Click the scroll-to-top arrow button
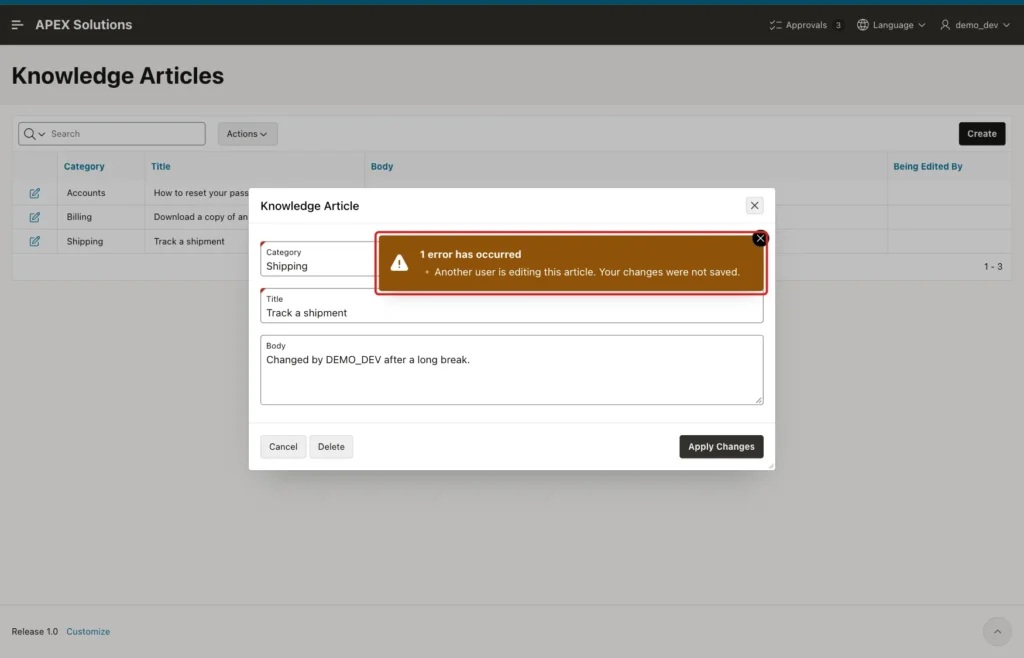This screenshot has height=658, width=1024. tap(997, 631)
